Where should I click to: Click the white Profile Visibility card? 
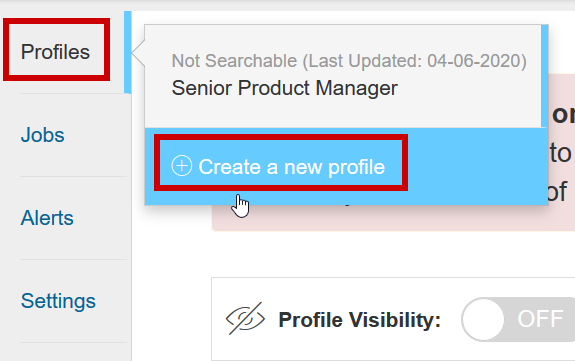coord(393,319)
